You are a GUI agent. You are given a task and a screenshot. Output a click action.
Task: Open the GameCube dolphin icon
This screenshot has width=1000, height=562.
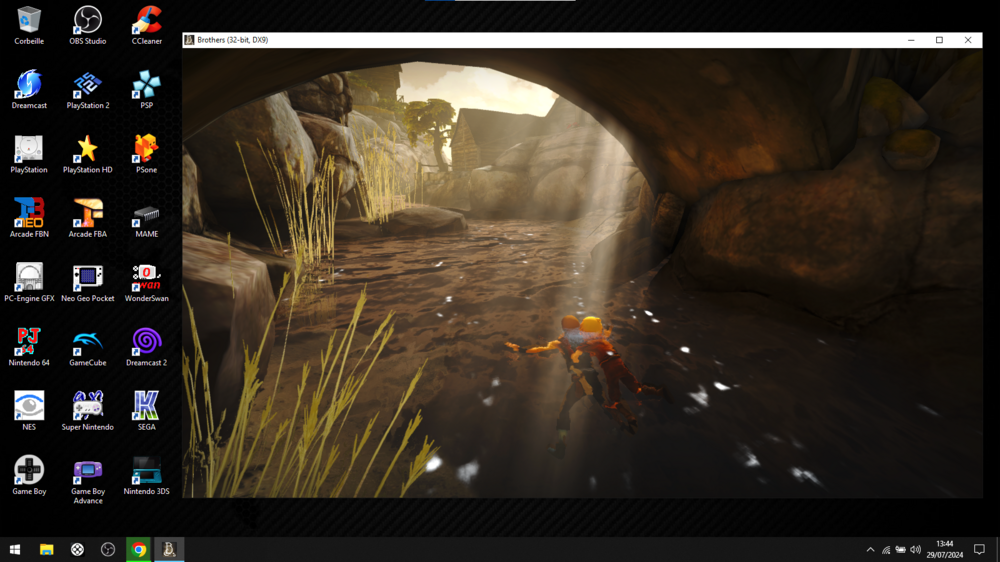[88, 343]
